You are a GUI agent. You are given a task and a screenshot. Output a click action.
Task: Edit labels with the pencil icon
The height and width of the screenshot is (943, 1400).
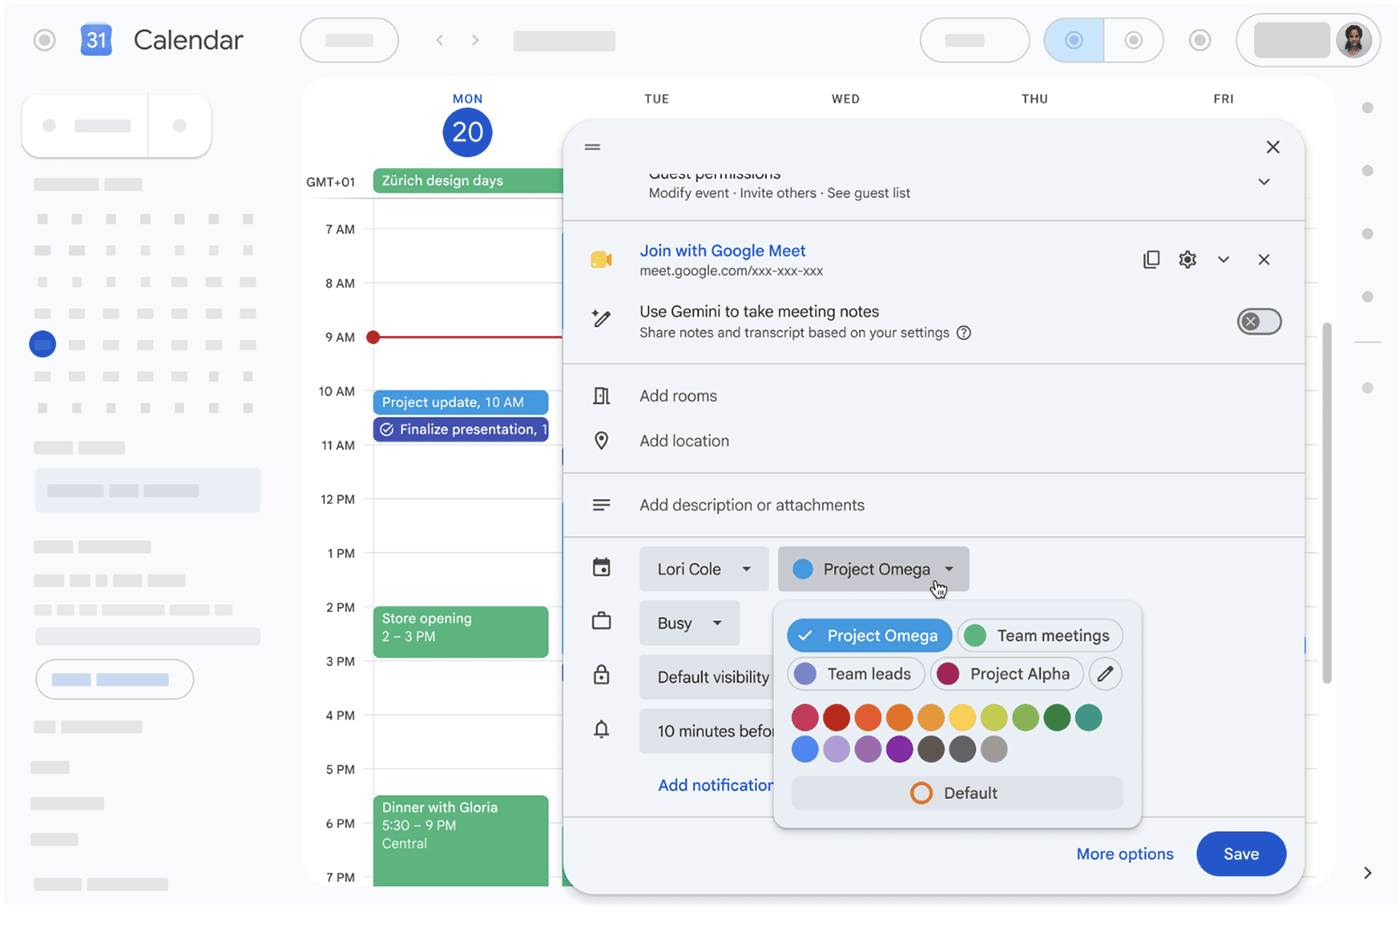[1105, 674]
